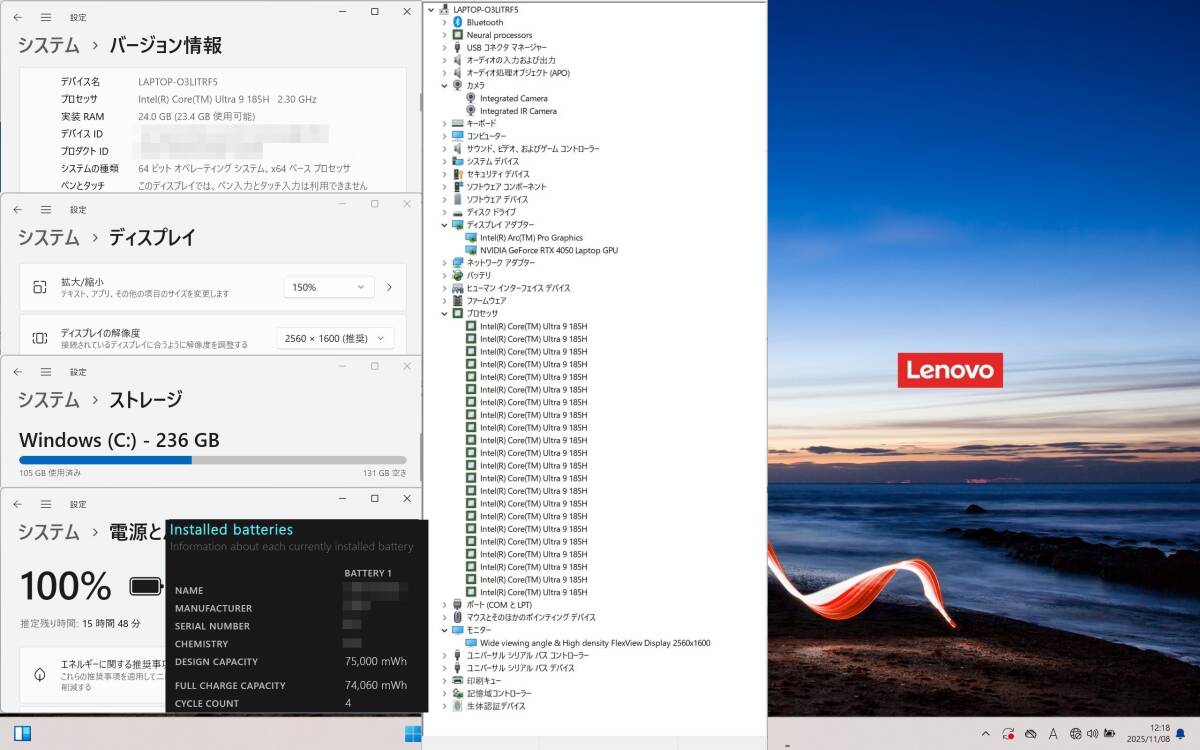Click the Neural processors category icon
Screen dimensions: 1200x750
[458, 35]
